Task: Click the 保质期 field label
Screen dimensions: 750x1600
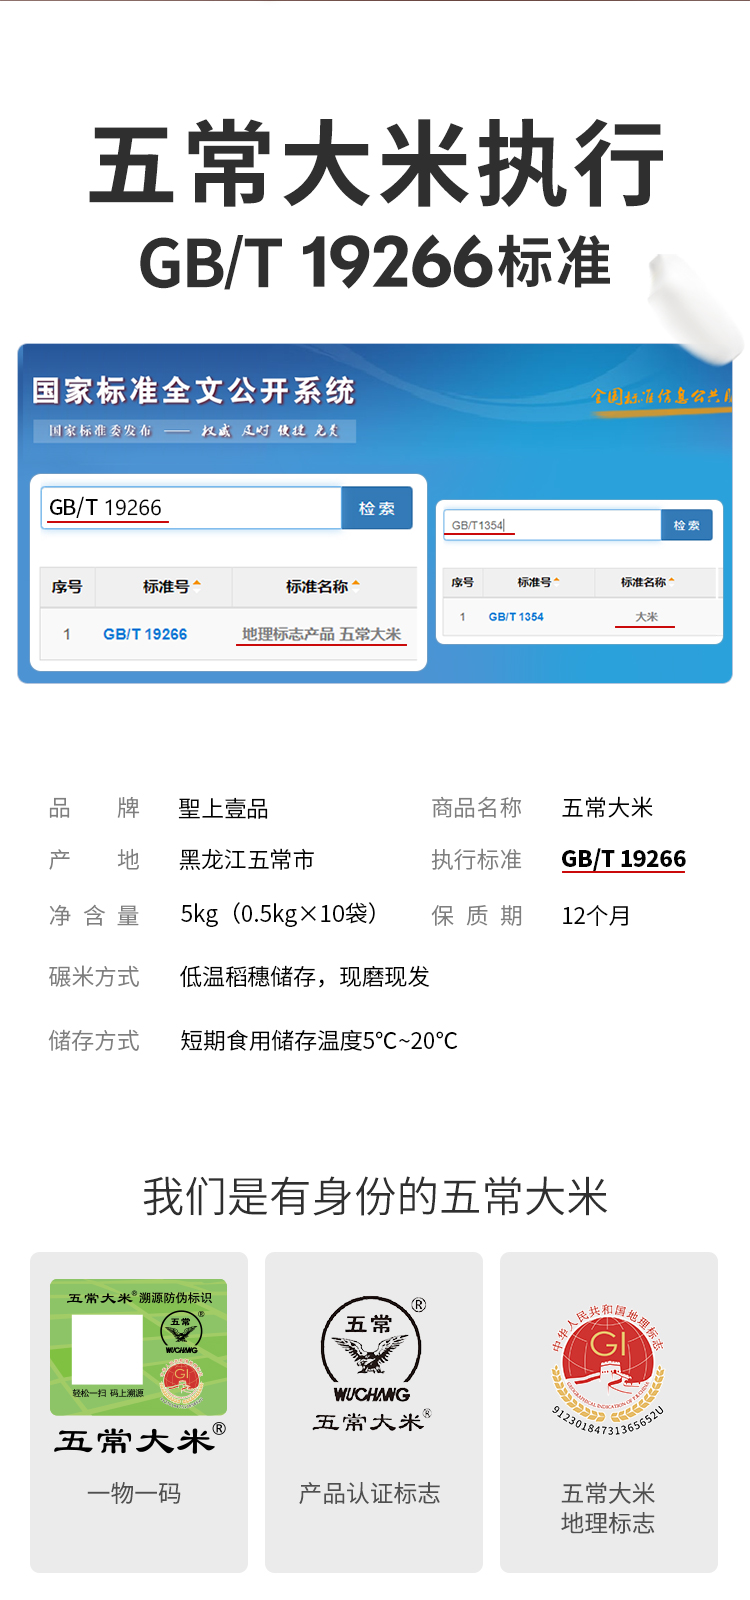Action: pos(477,916)
